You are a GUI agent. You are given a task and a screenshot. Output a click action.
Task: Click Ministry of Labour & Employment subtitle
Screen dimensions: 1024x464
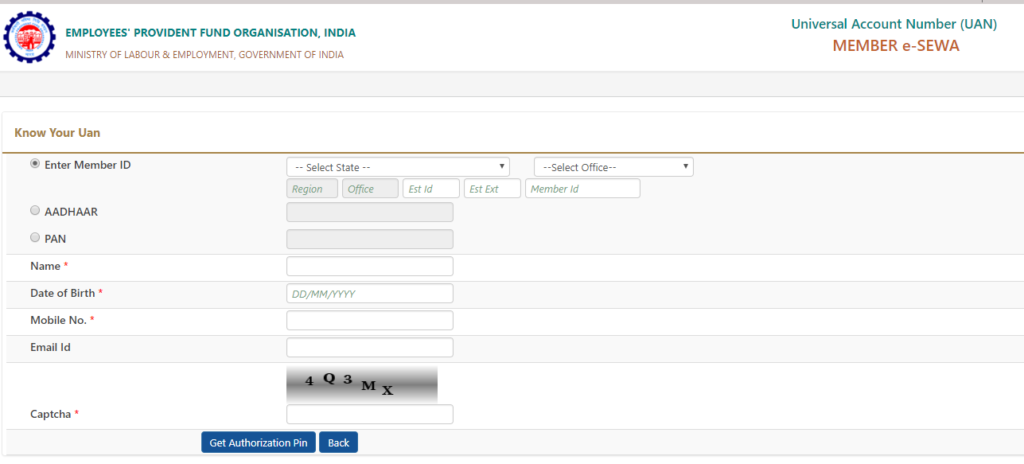[204, 55]
